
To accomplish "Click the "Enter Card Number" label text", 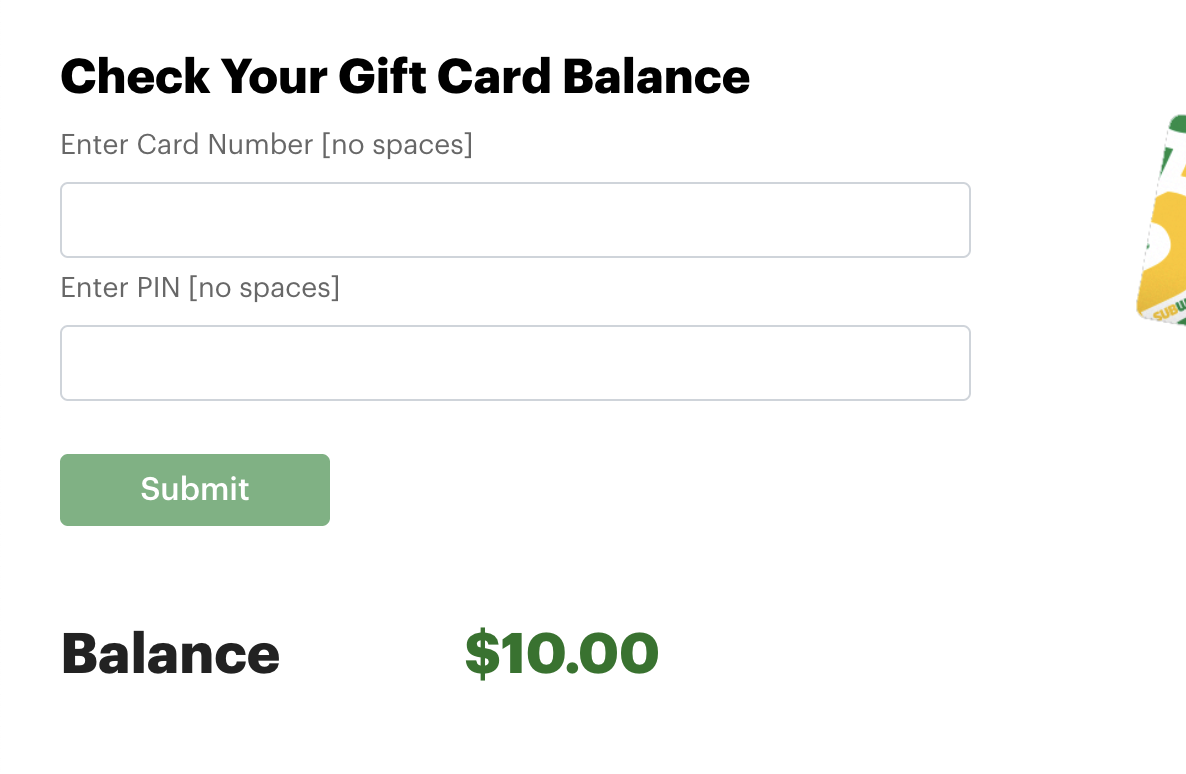I will [x=187, y=145].
